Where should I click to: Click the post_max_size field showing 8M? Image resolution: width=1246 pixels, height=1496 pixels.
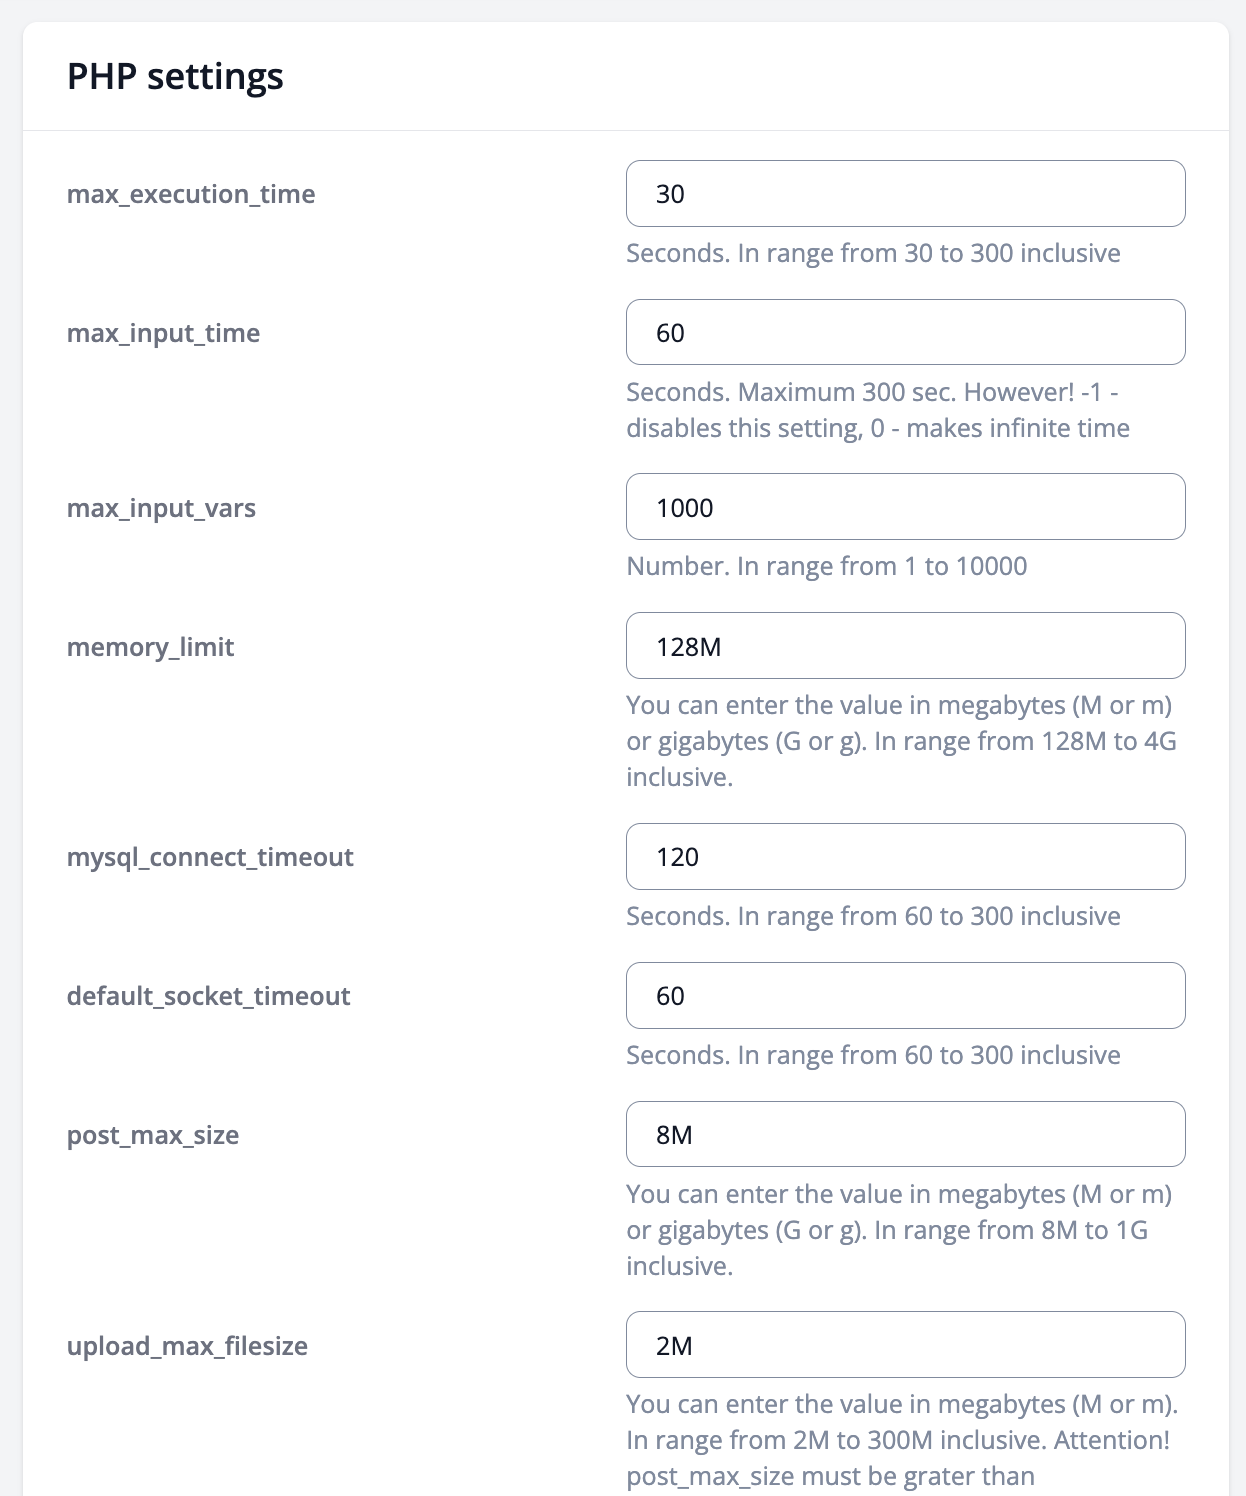click(x=905, y=1134)
